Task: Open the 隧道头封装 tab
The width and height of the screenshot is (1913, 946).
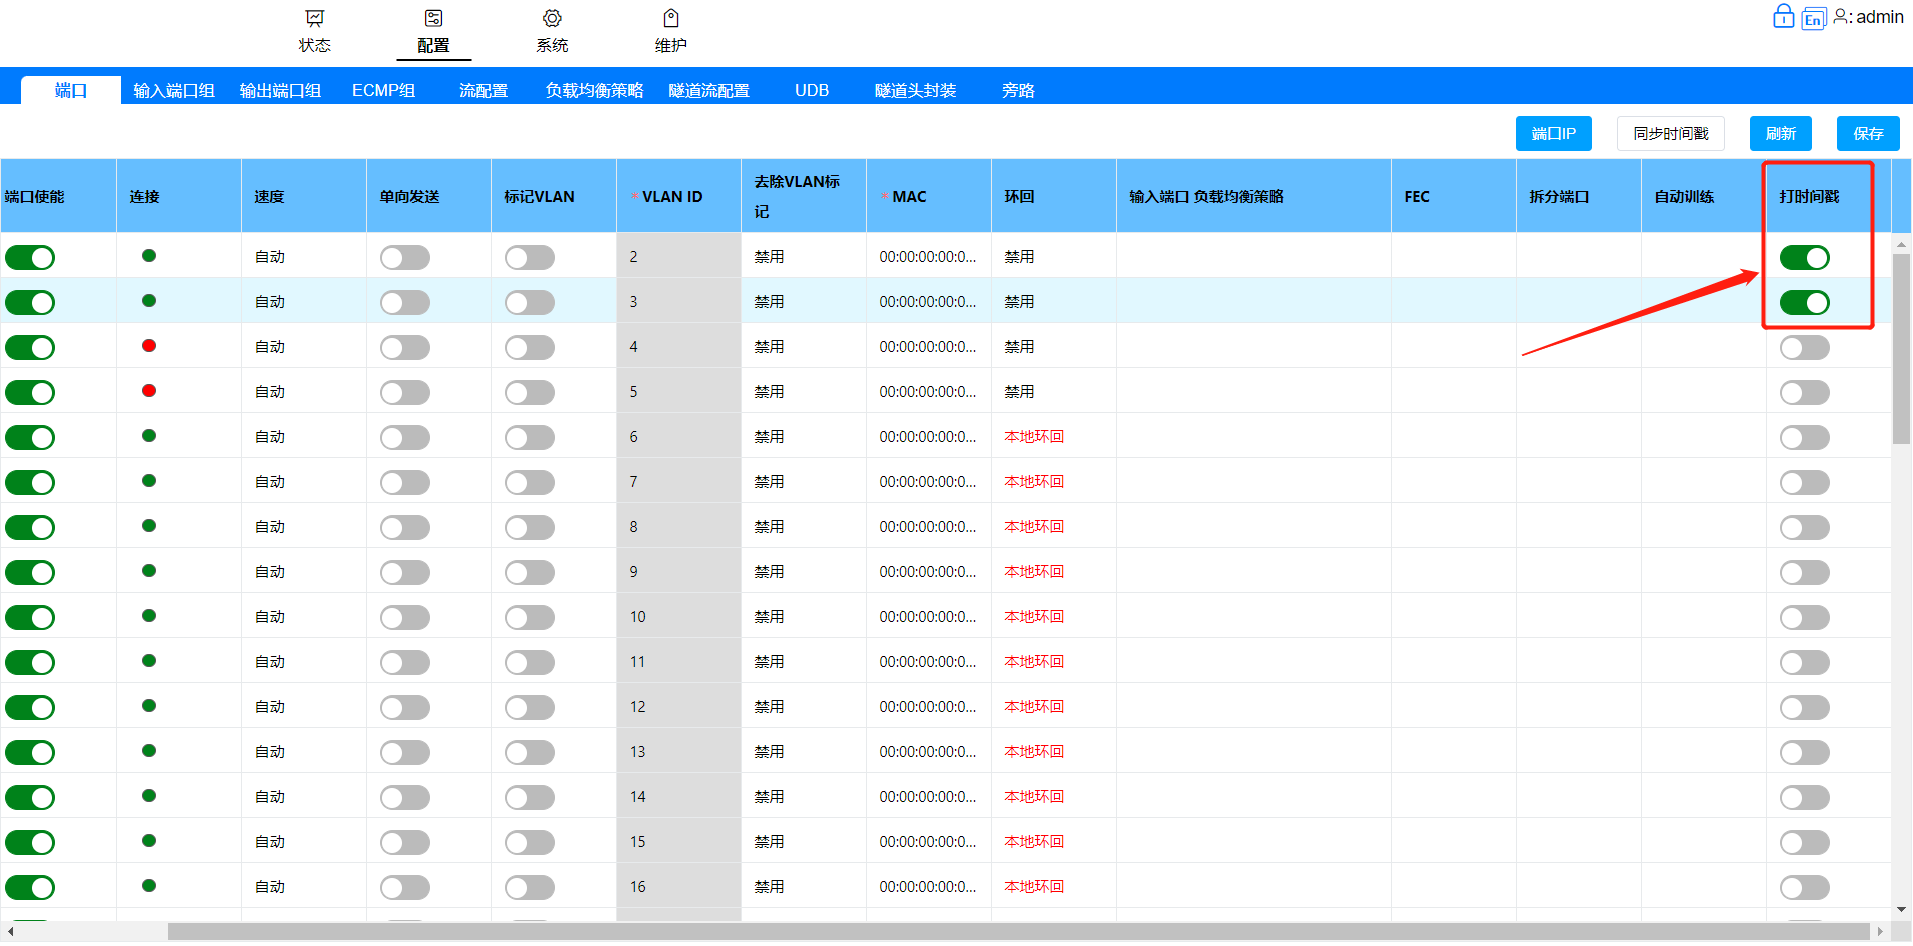Action: coord(915,90)
